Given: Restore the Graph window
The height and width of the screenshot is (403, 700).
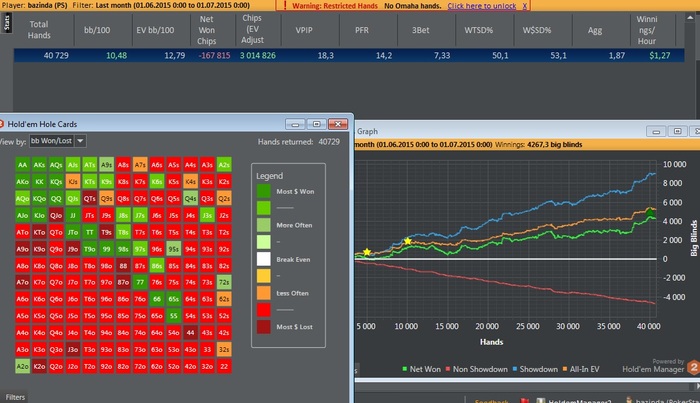Looking at the screenshot, I should pyautogui.click(x=677, y=131).
